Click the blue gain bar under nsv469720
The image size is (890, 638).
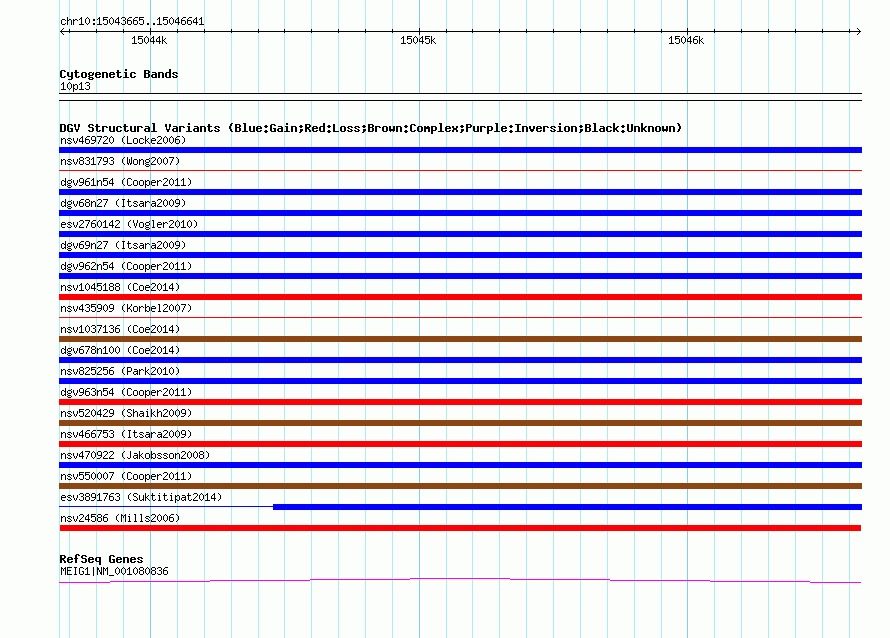coord(460,150)
